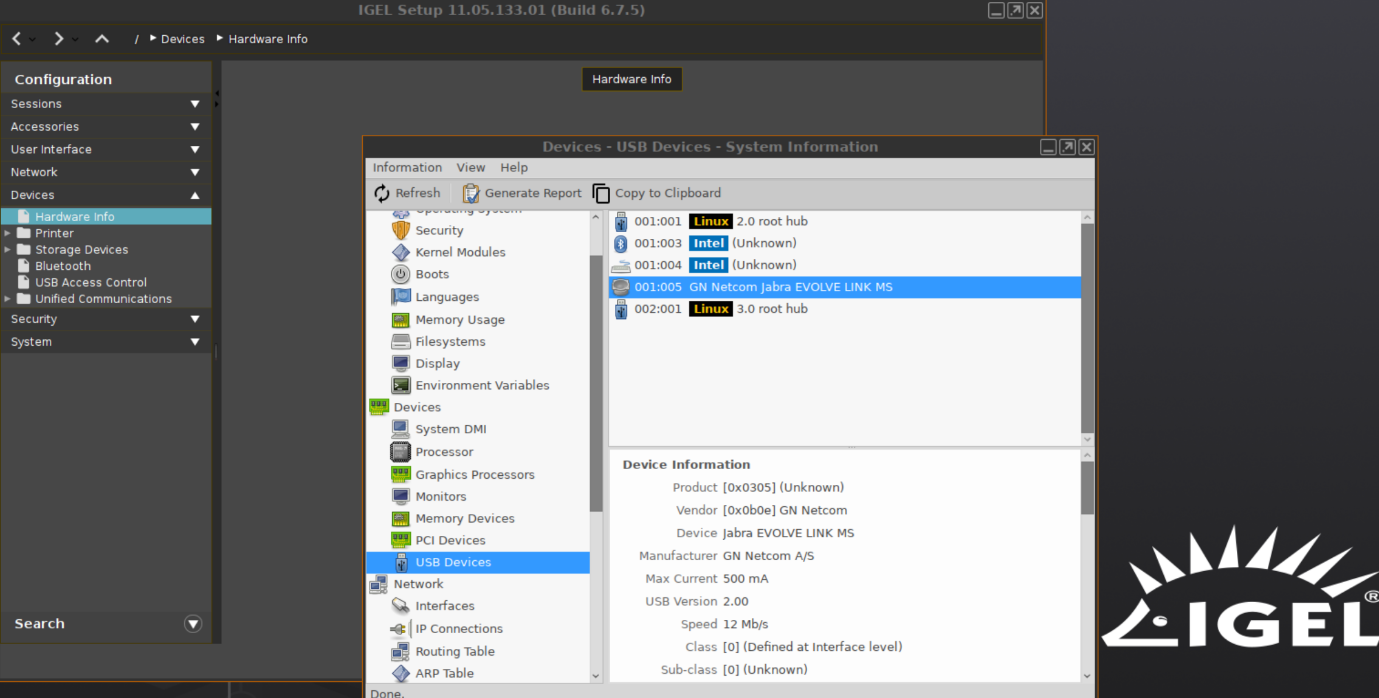Image resolution: width=1379 pixels, height=698 pixels.
Task: Go back with IGEL Setup back arrow
Action: click(17, 39)
